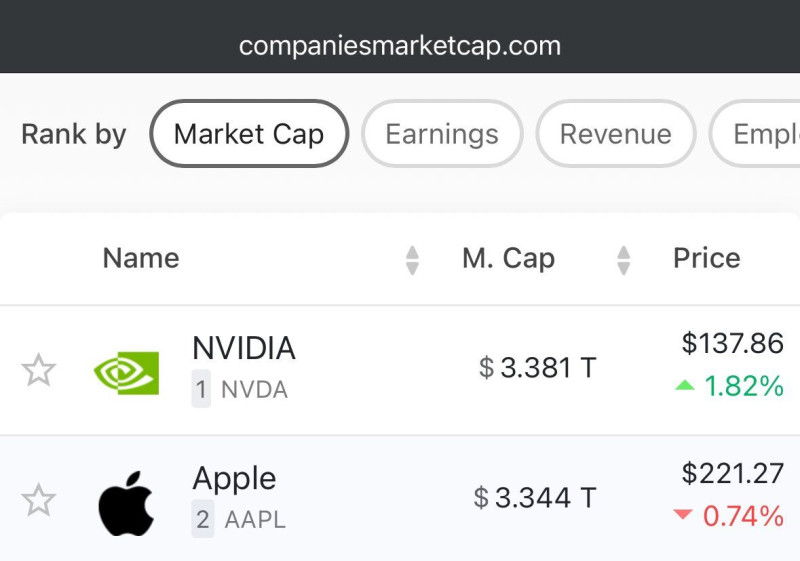The height and width of the screenshot is (561, 800).
Task: Switch ranking to Revenue
Action: [x=616, y=134]
